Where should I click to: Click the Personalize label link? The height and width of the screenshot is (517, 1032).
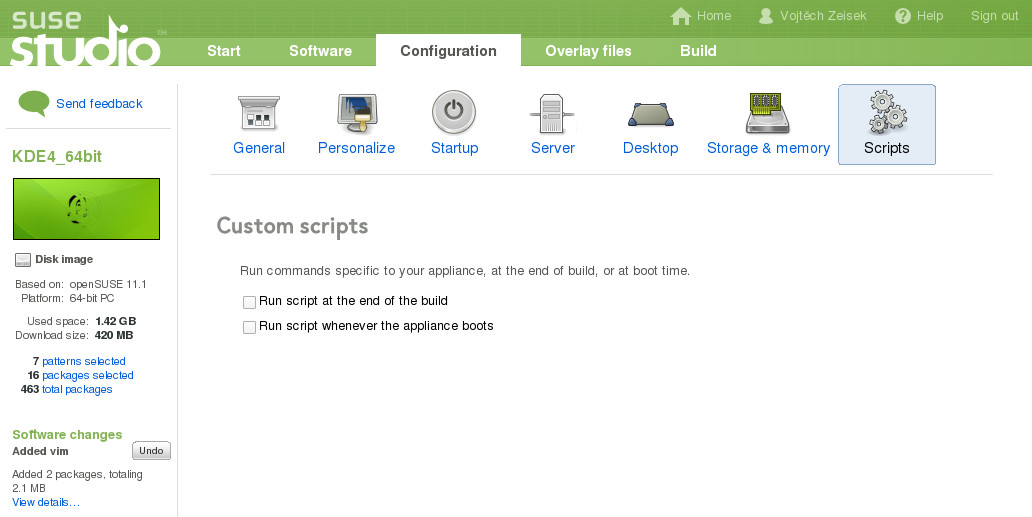[x=357, y=148]
